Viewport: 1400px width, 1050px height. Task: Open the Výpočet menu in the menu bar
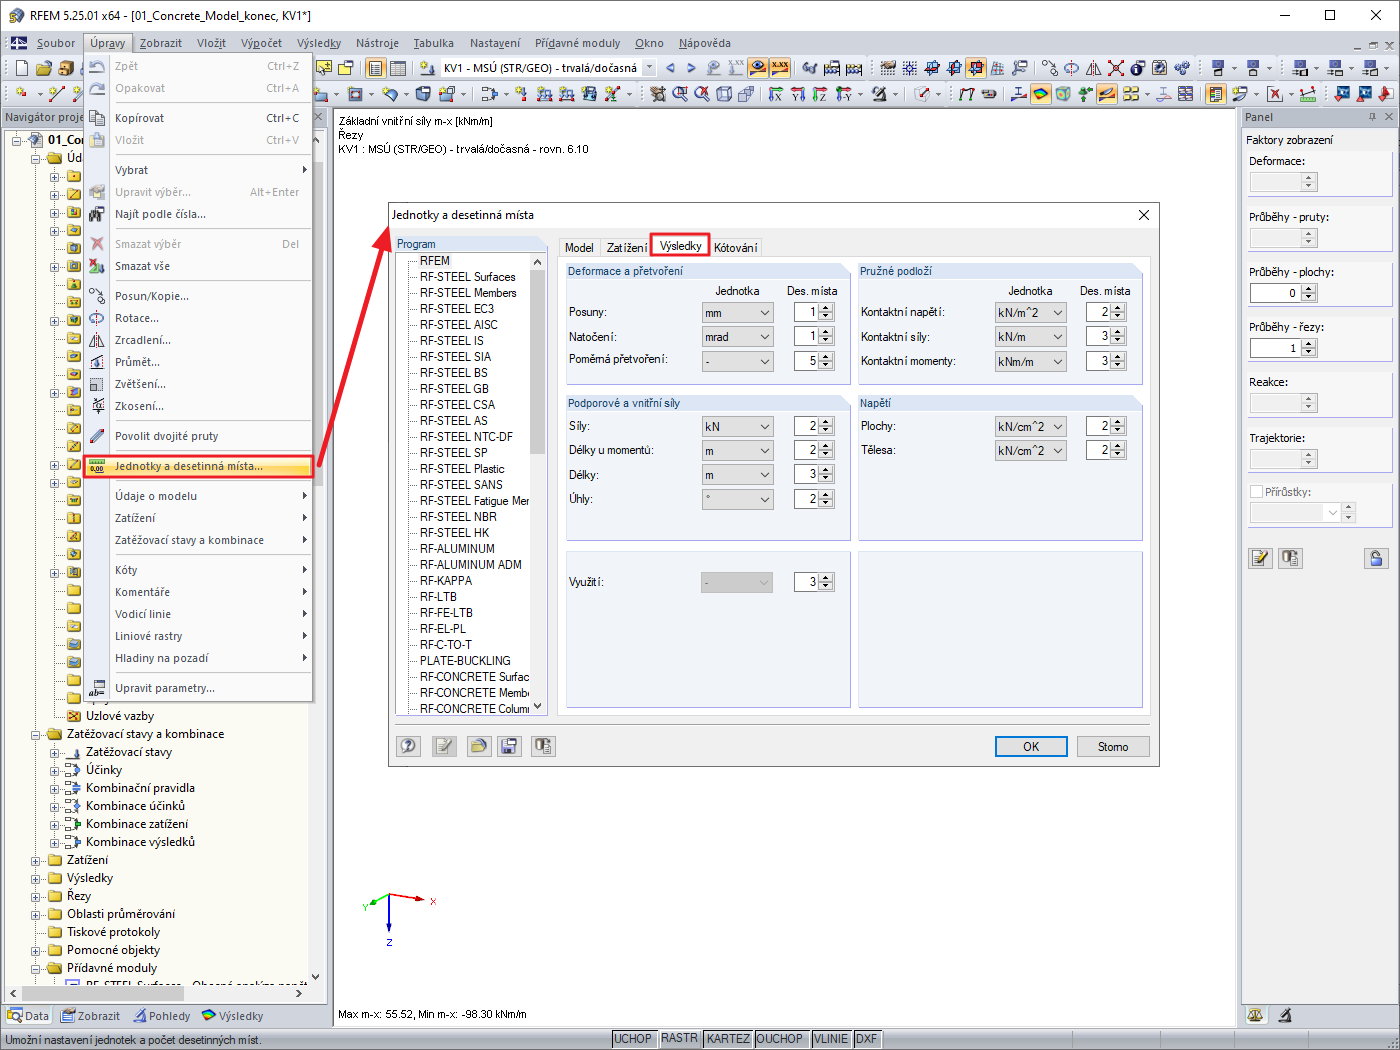(261, 43)
